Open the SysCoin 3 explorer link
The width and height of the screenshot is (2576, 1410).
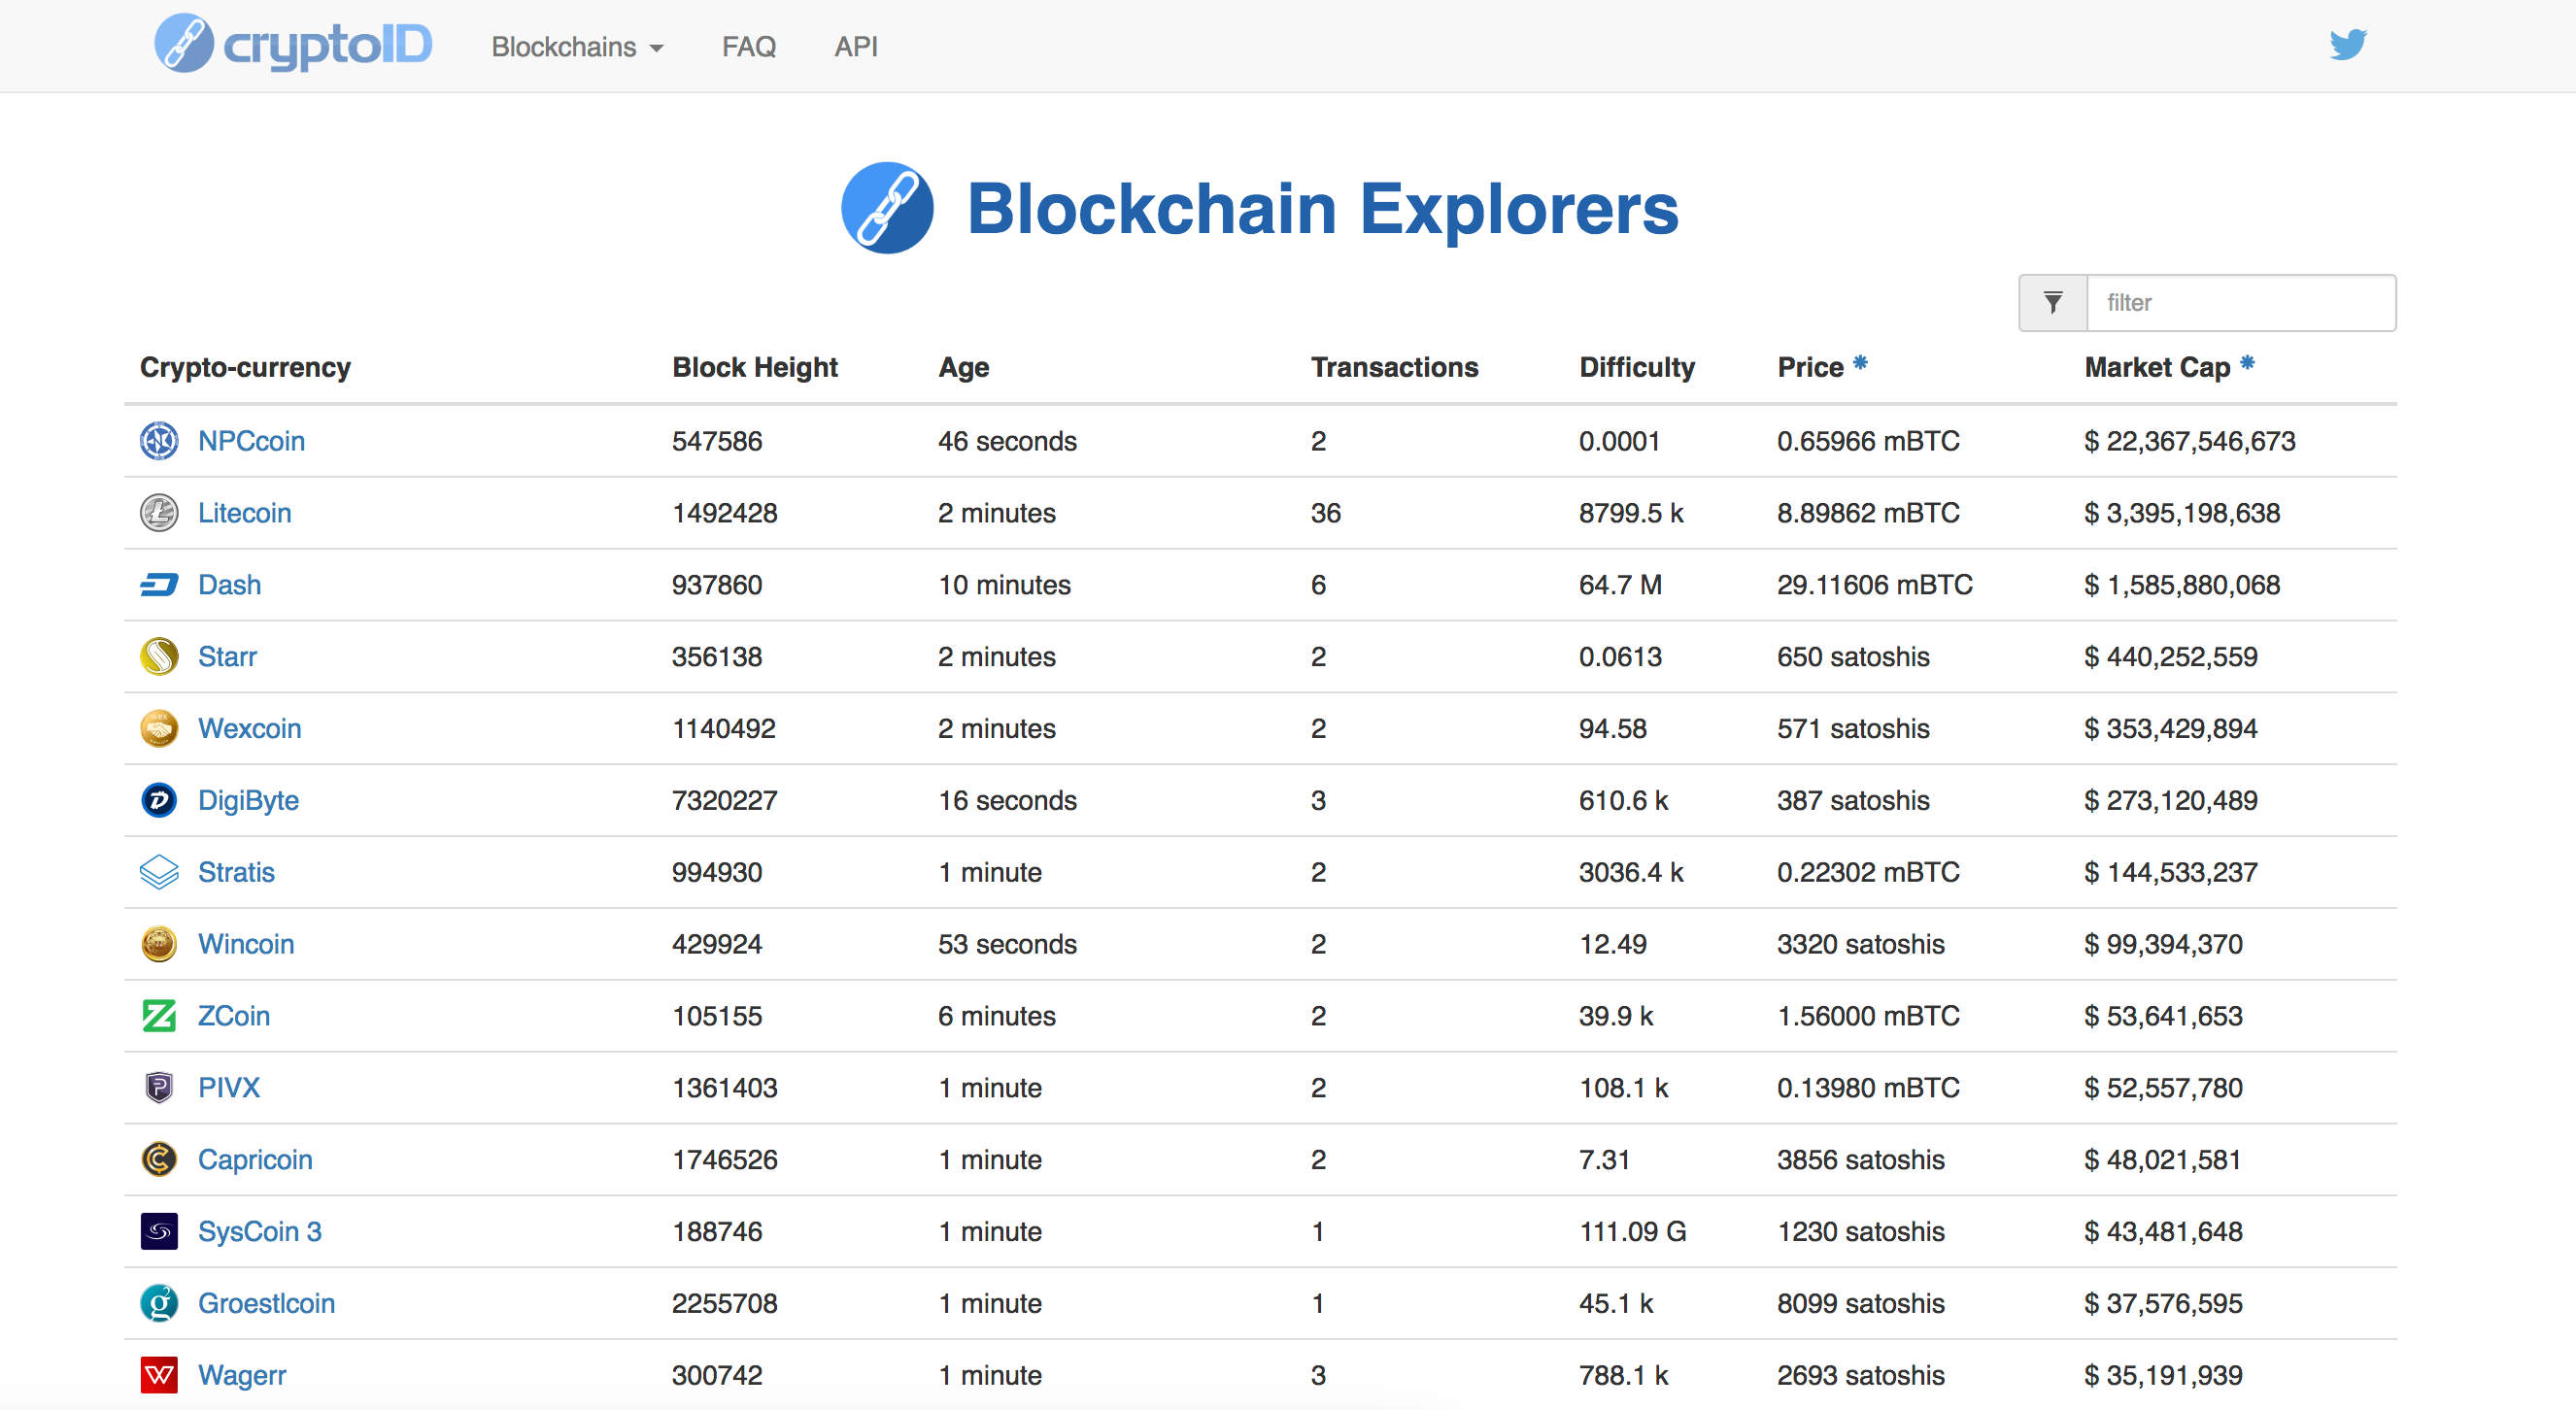260,1232
